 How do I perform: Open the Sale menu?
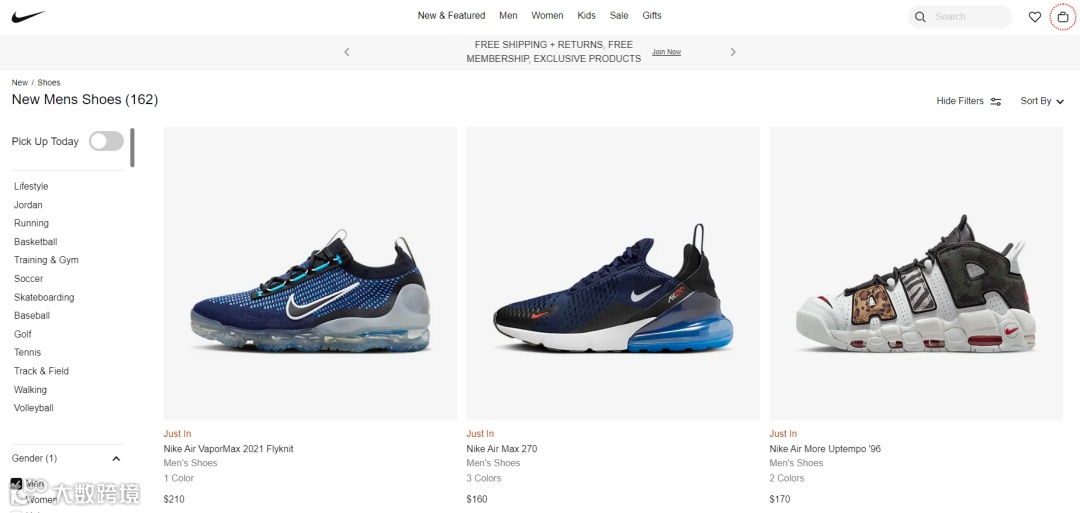click(619, 15)
